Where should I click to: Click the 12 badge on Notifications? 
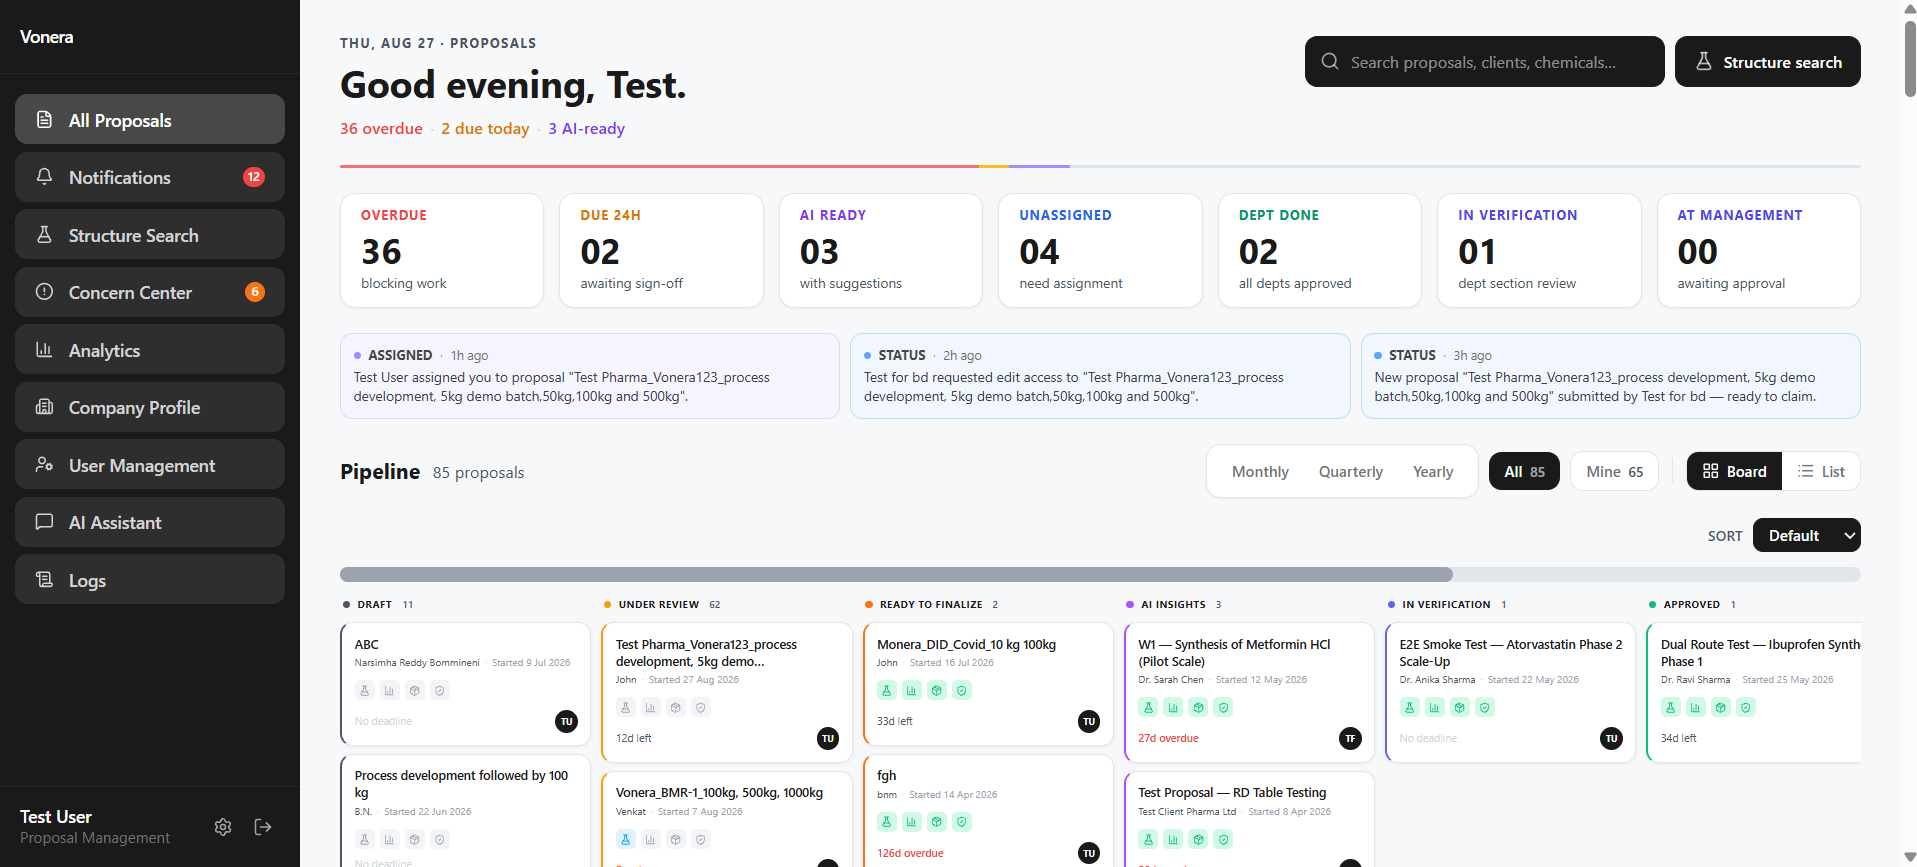tap(254, 177)
